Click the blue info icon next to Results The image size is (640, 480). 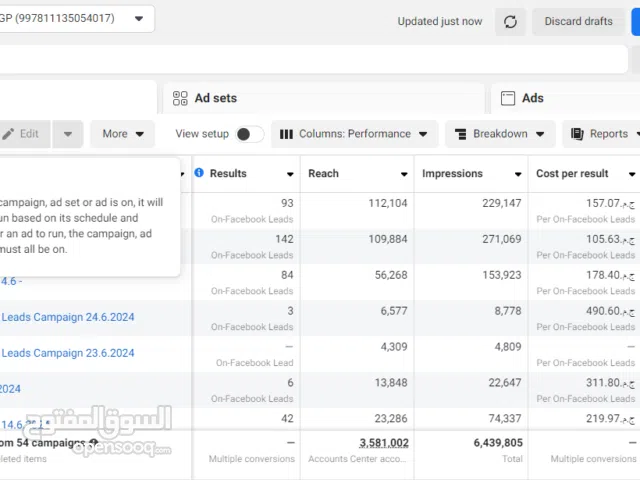pos(199,173)
